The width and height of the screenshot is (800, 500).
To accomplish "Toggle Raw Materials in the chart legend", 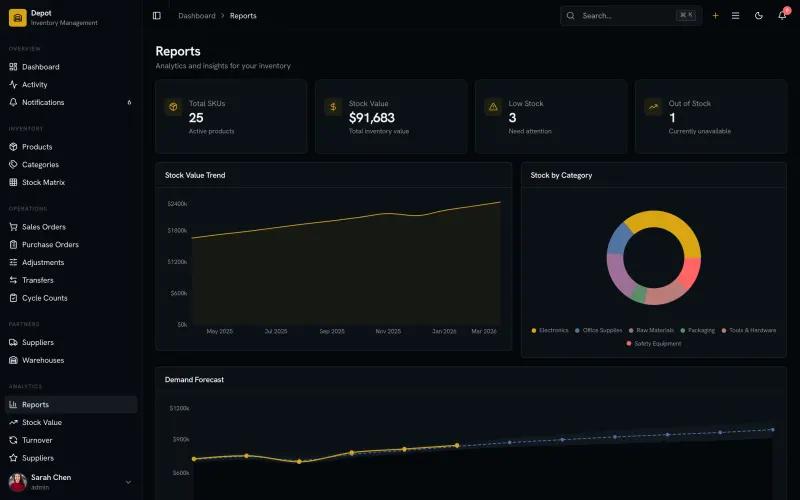I will [x=652, y=331].
